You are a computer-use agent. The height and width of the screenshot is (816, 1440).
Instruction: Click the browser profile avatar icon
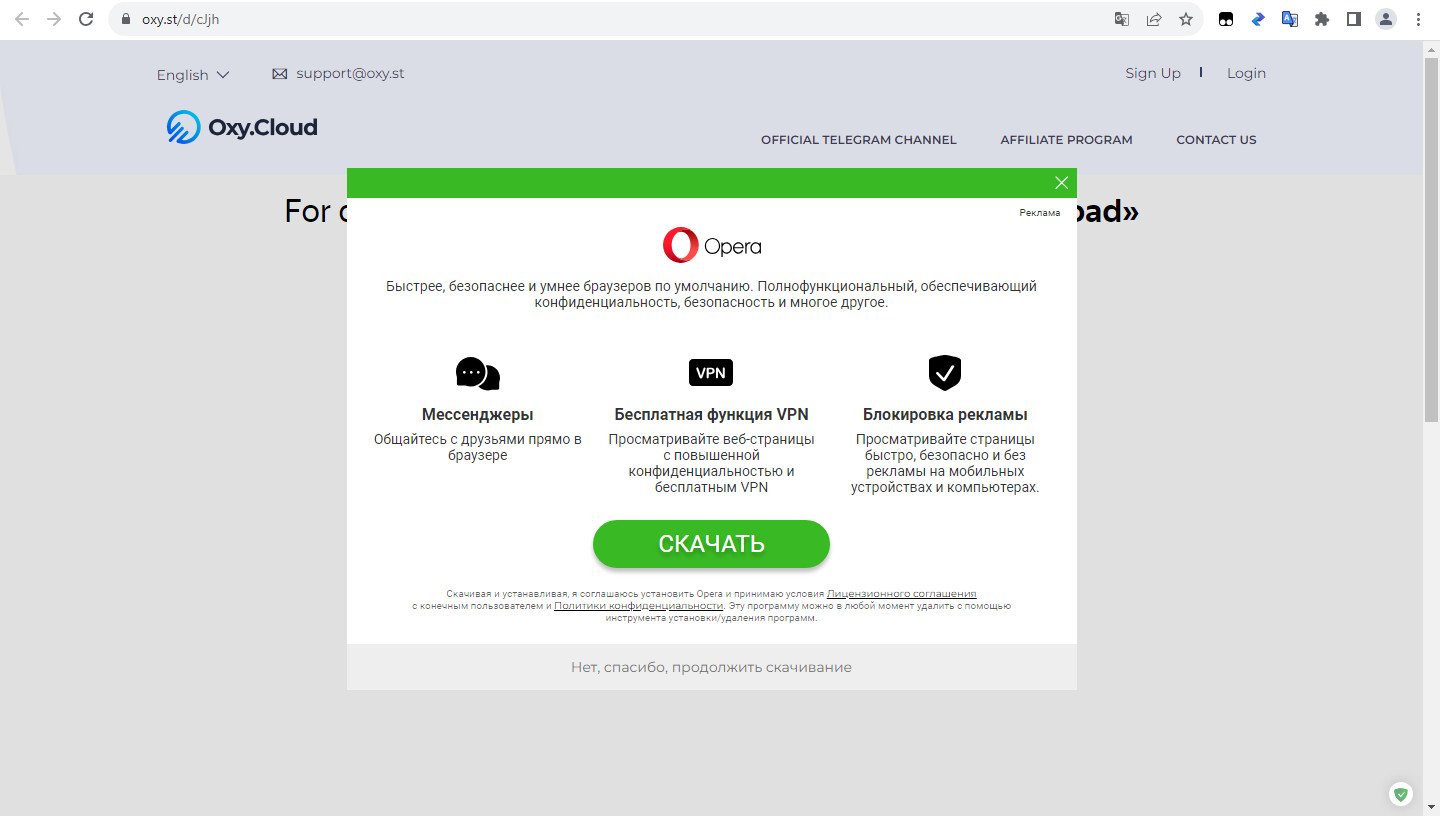point(1385,18)
